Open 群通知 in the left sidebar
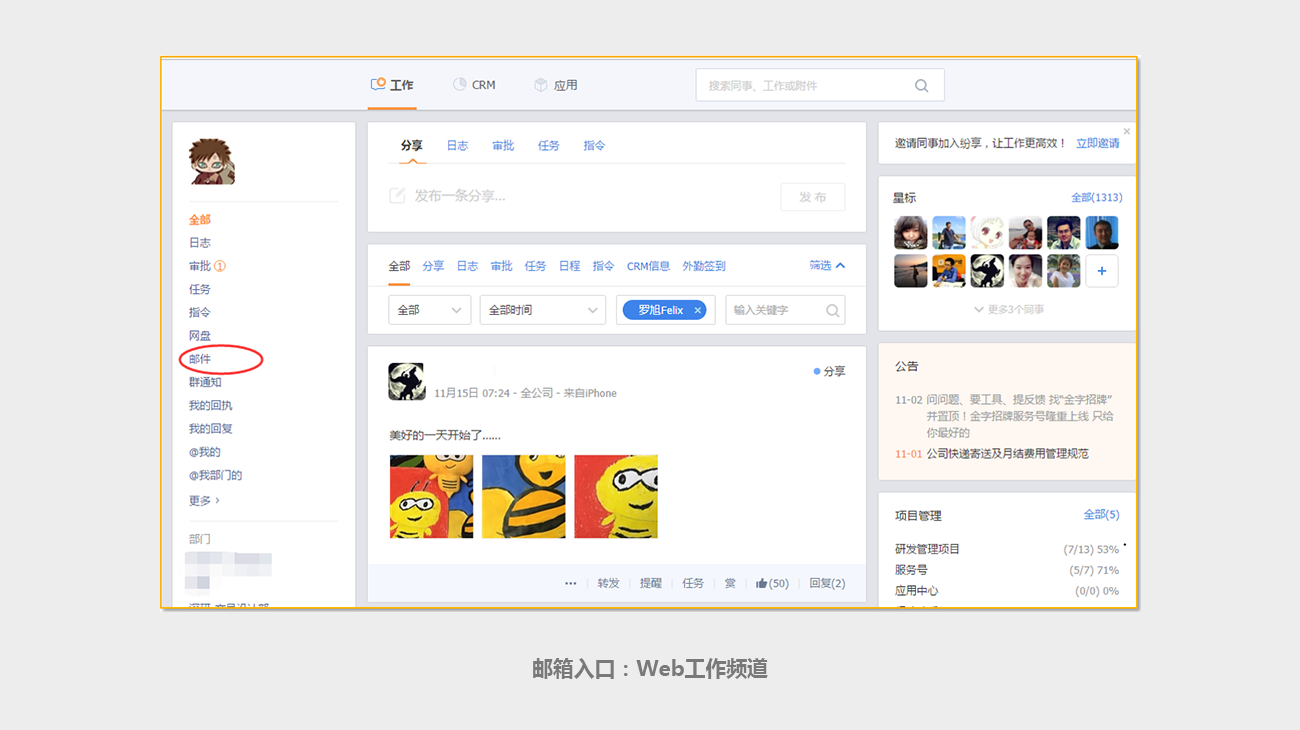Screen dimensions: 1300x730 (x=205, y=382)
